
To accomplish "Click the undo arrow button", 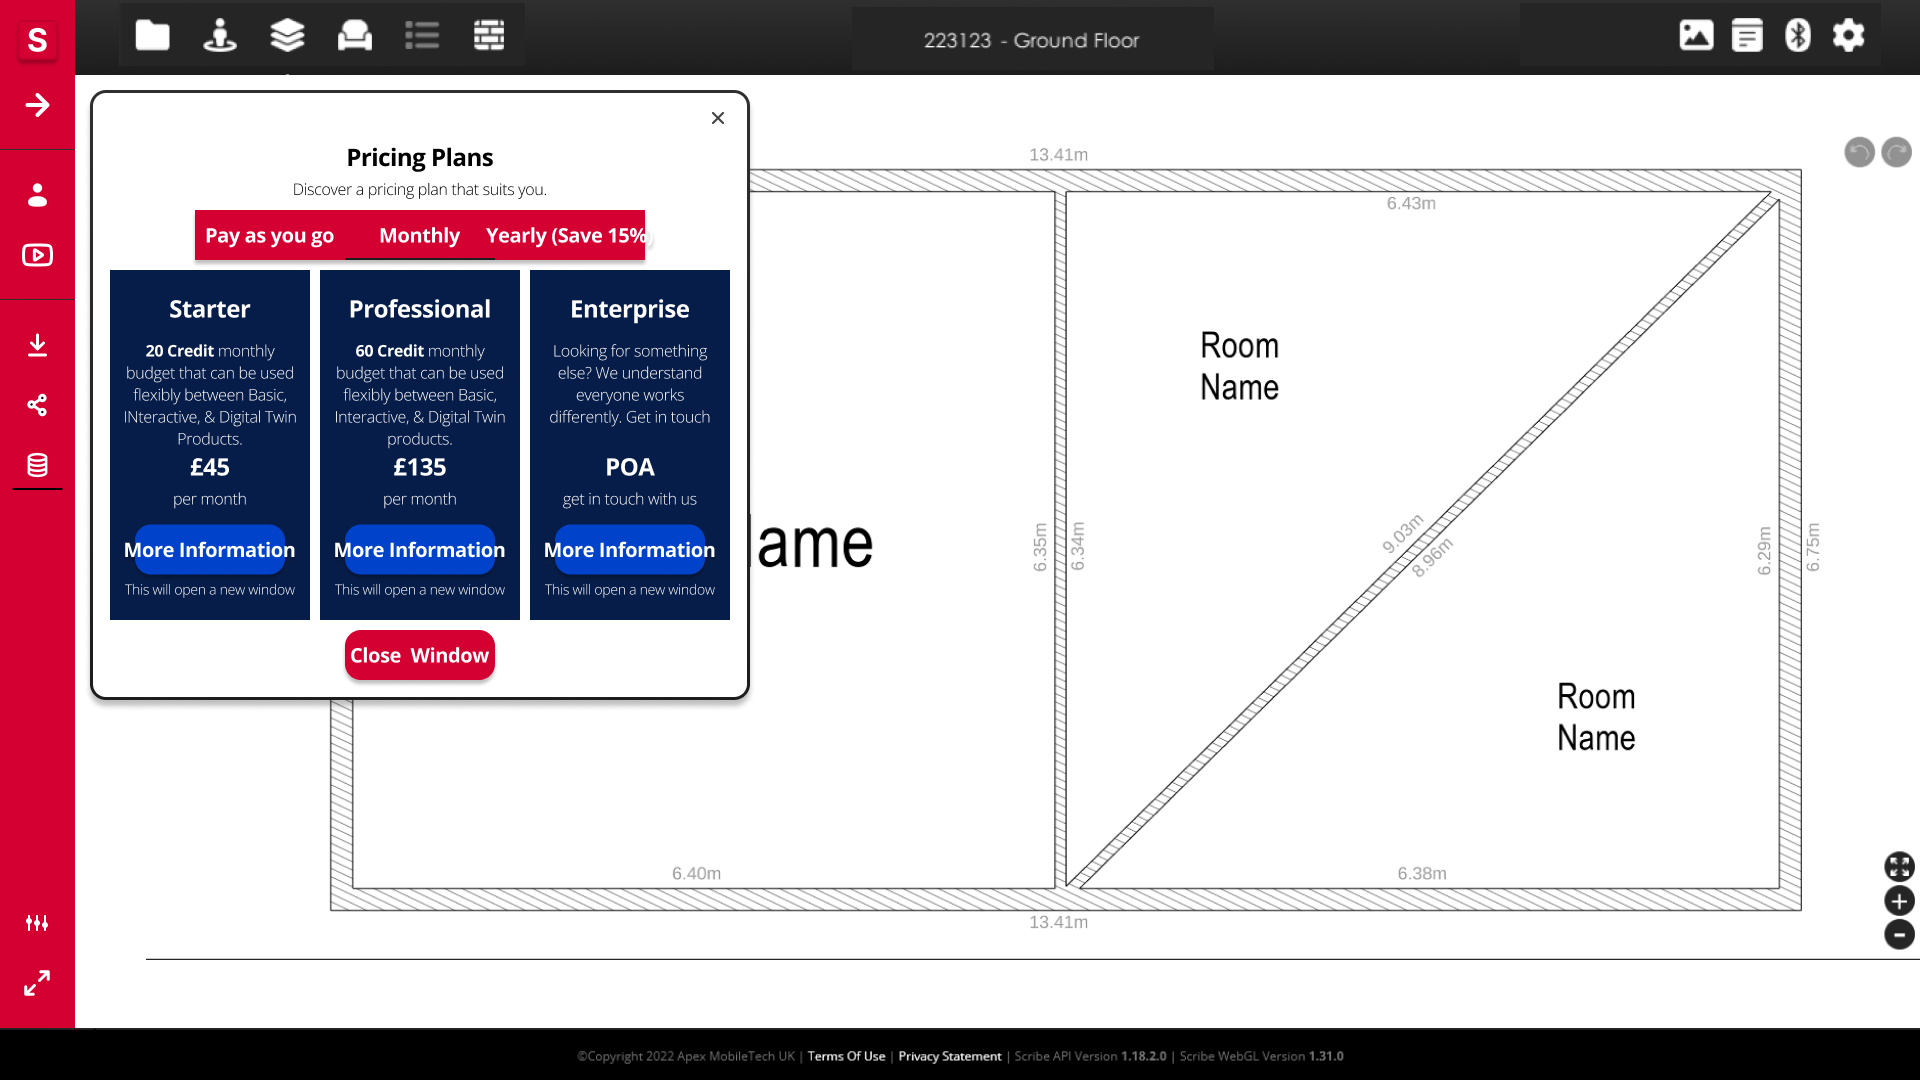I will tap(1859, 152).
